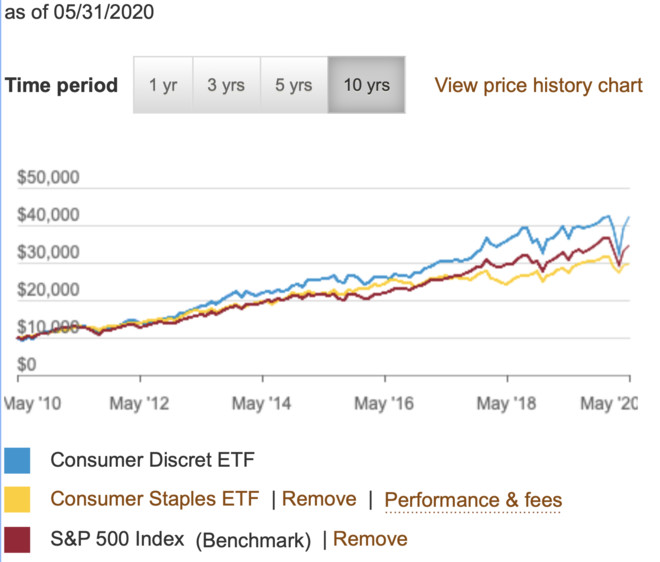Remove the Consumer Staples ETF from chart
The image size is (660, 562).
click(x=318, y=499)
